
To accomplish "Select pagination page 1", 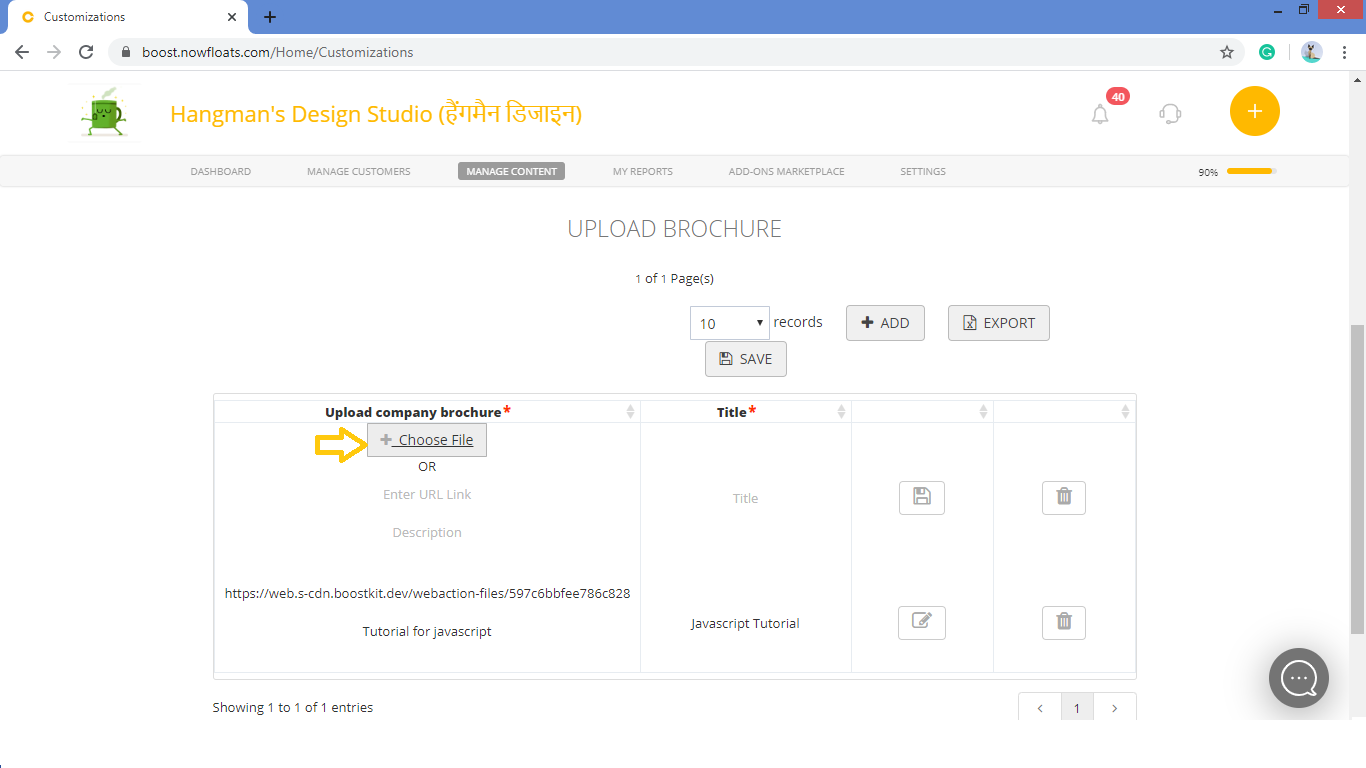I will click(x=1077, y=708).
